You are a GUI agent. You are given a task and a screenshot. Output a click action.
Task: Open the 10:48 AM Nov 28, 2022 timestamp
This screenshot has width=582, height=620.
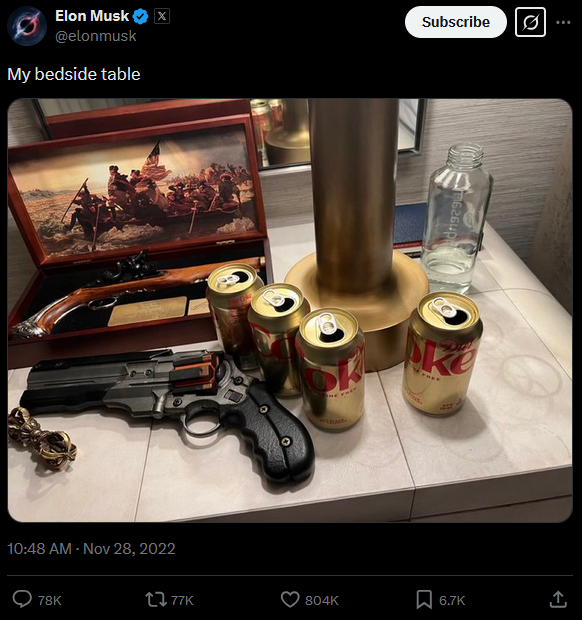[x=91, y=548]
